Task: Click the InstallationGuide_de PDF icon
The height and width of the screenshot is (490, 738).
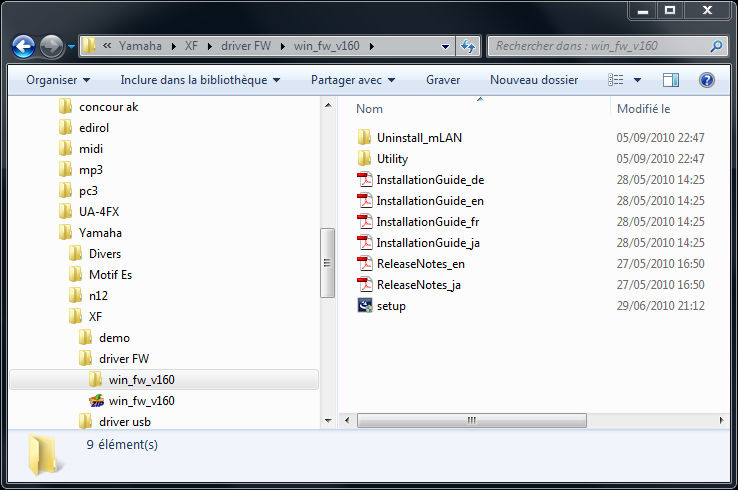Action: tap(364, 180)
